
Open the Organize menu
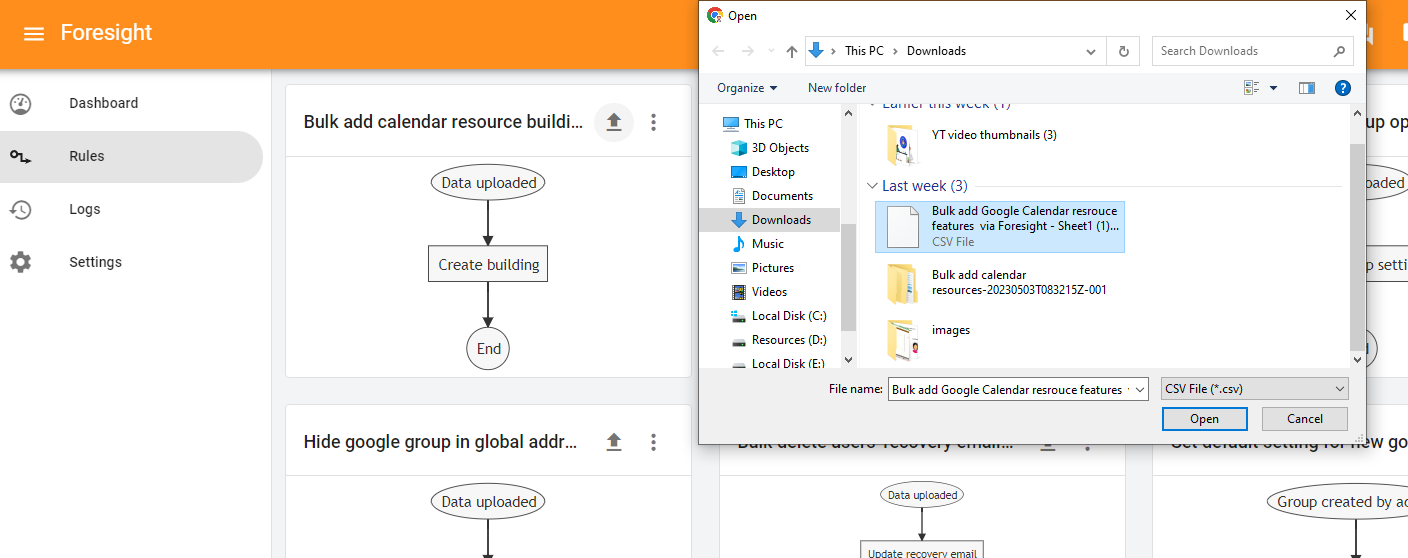click(747, 88)
